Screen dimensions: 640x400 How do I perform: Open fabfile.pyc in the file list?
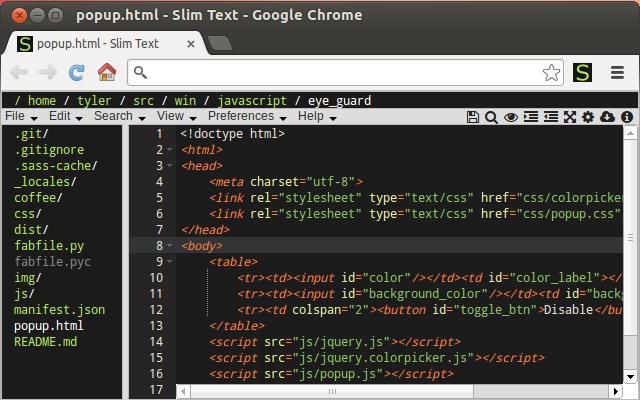click(52, 262)
